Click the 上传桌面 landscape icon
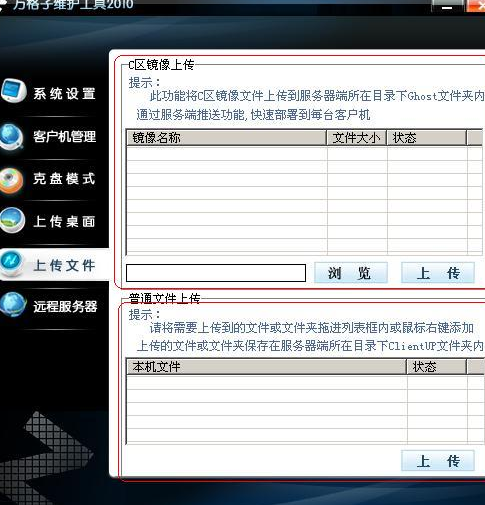Viewport: 485px width, 505px height. pos(13,220)
